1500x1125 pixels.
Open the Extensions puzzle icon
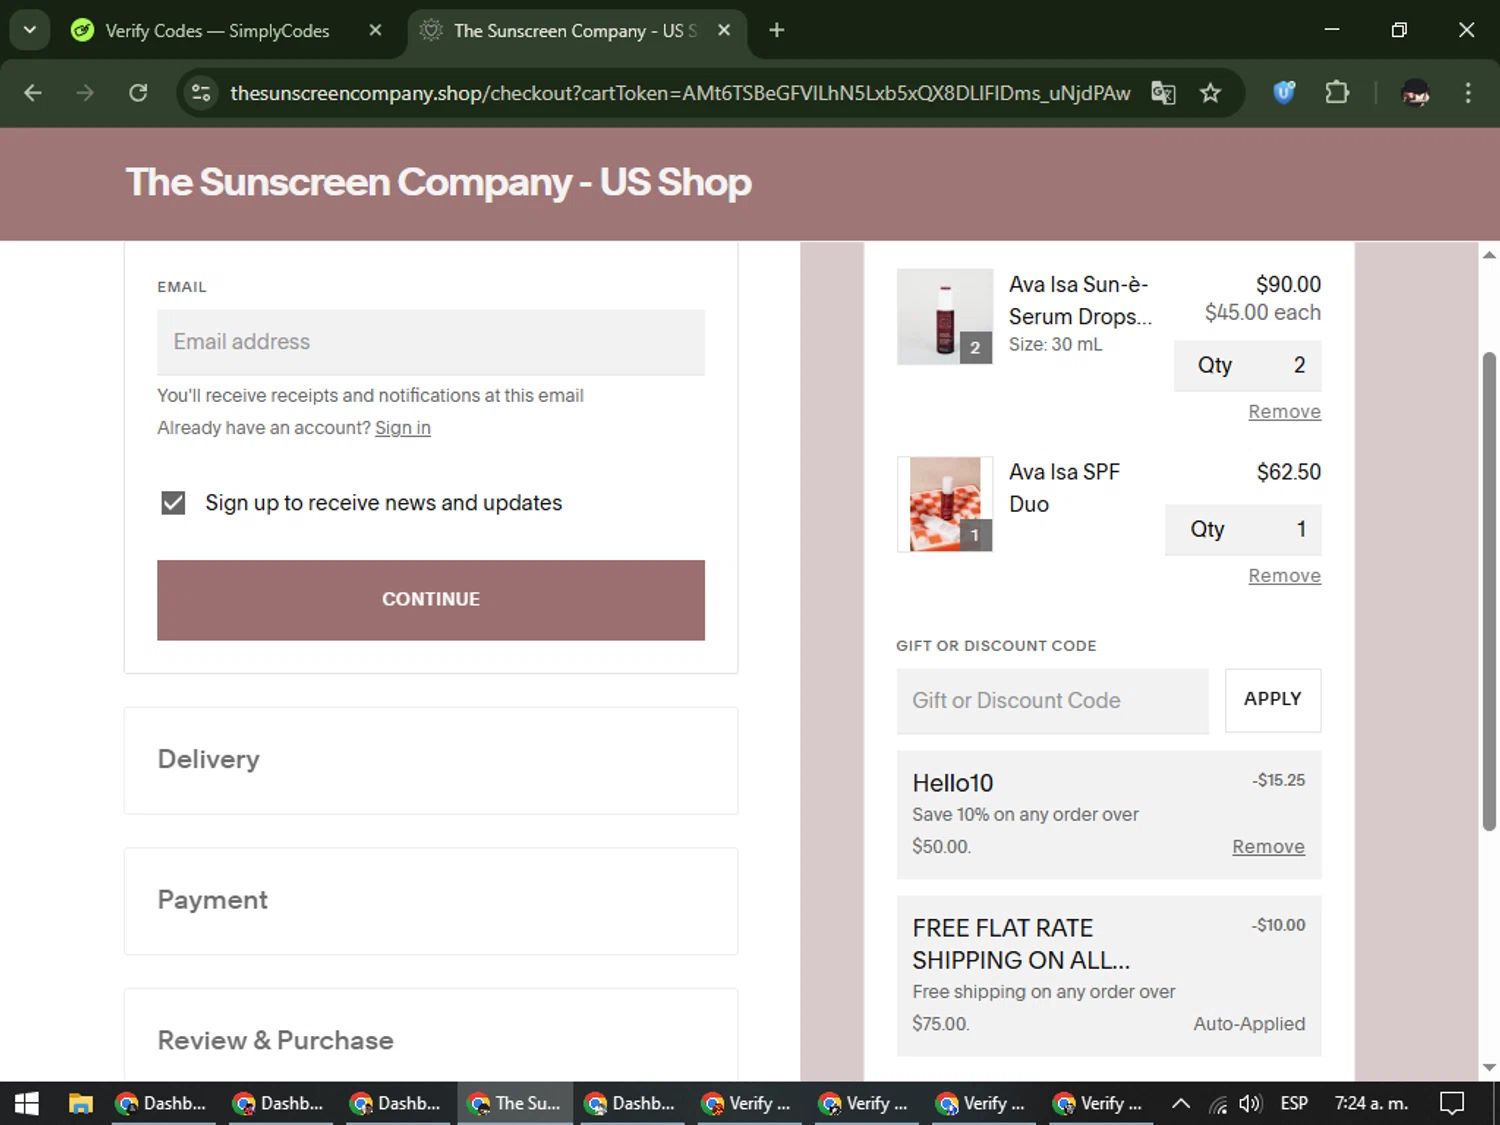(1337, 93)
